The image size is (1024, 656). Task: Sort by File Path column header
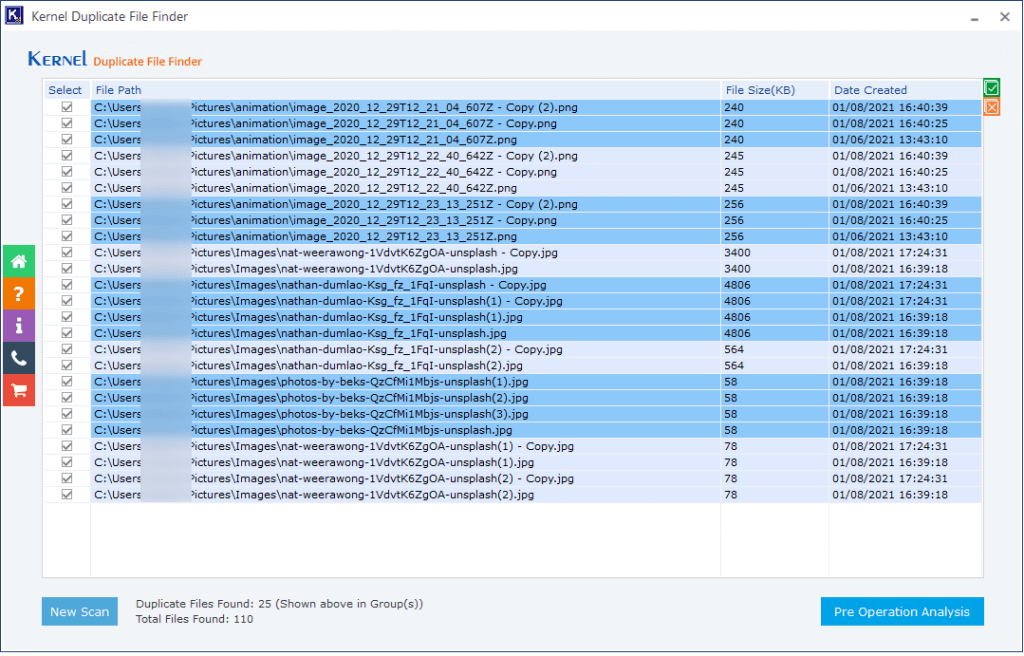(405, 90)
